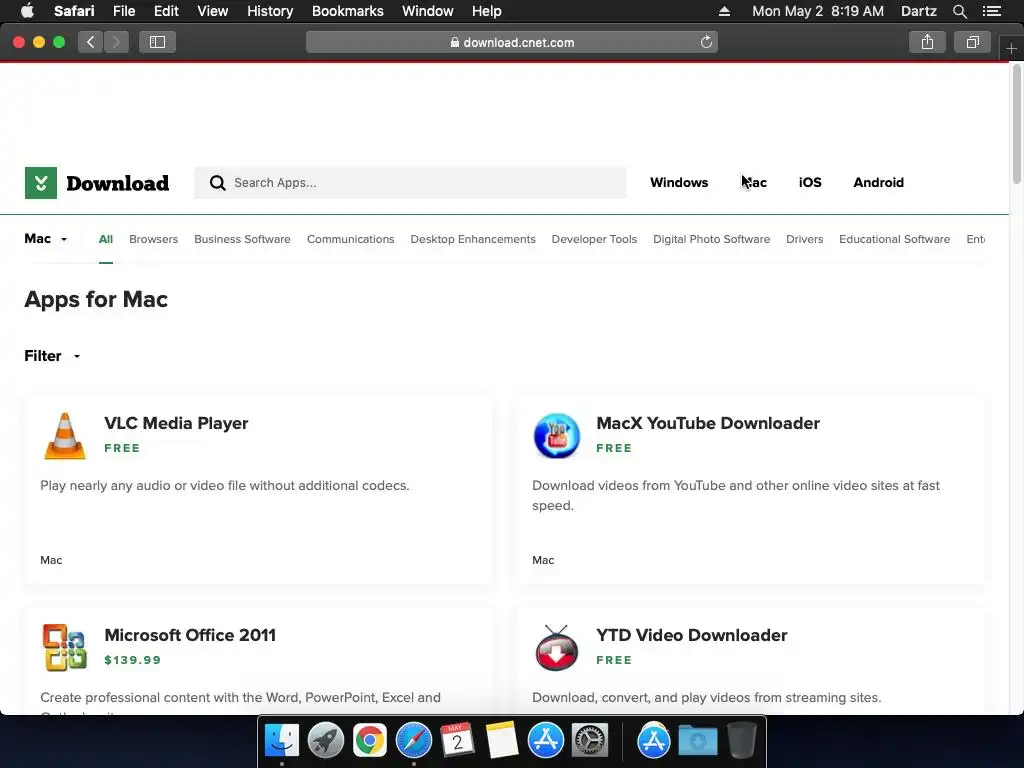Open a new tab with plus button
This screenshot has width=1024, height=768.
1011,48
